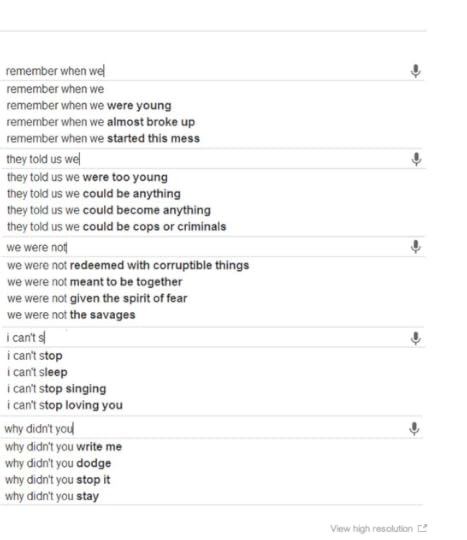The width and height of the screenshot is (467, 540).
Task: Select suggestion 'remember when we almost broke up'
Action: pyautogui.click(x=101, y=122)
